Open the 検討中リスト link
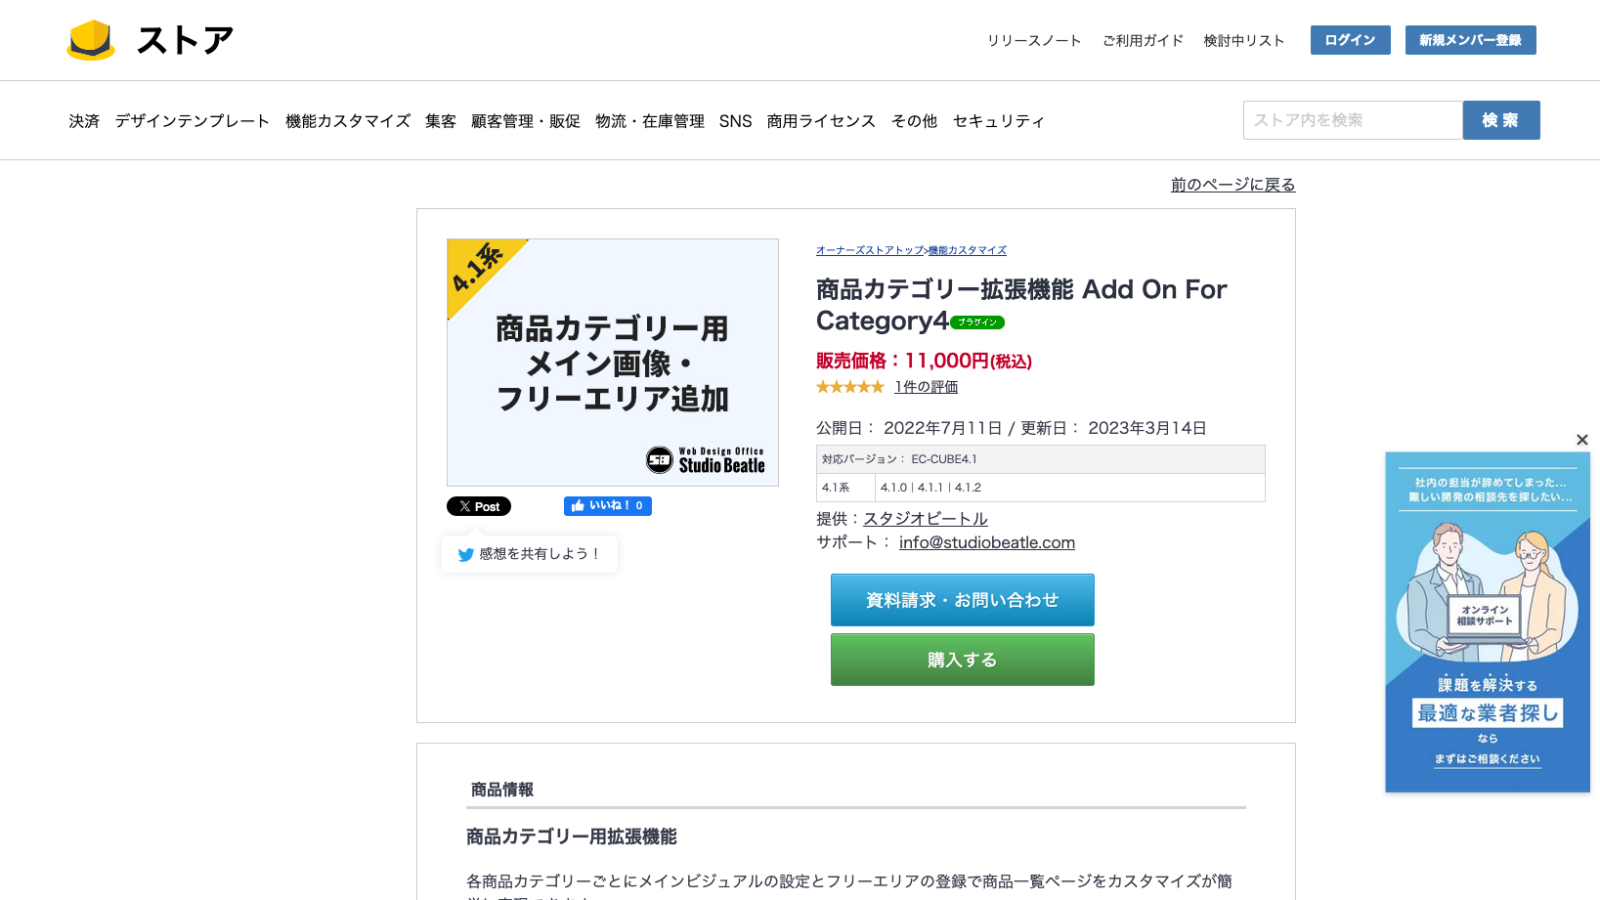 (1244, 41)
